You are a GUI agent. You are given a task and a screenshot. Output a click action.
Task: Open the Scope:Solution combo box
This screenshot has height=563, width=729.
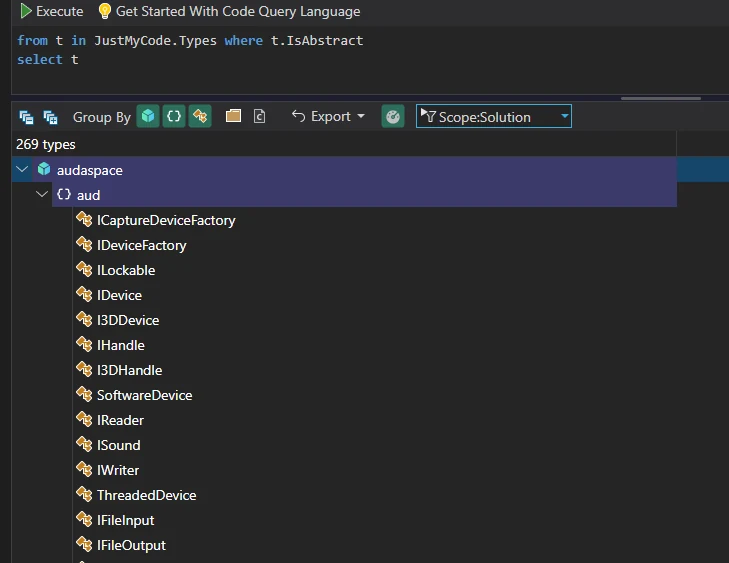[x=494, y=116]
